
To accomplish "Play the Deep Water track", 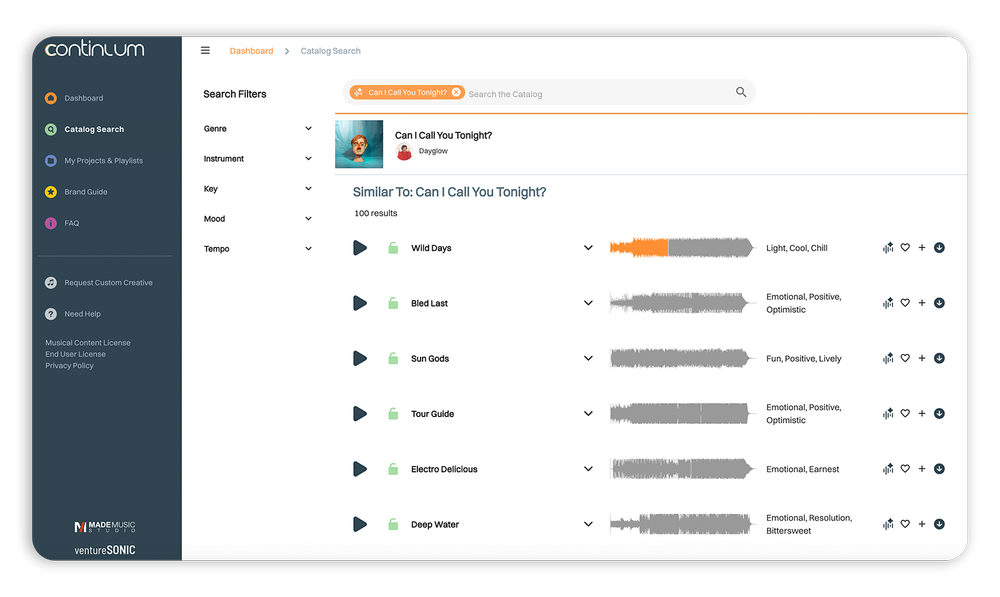I will tap(360, 524).
